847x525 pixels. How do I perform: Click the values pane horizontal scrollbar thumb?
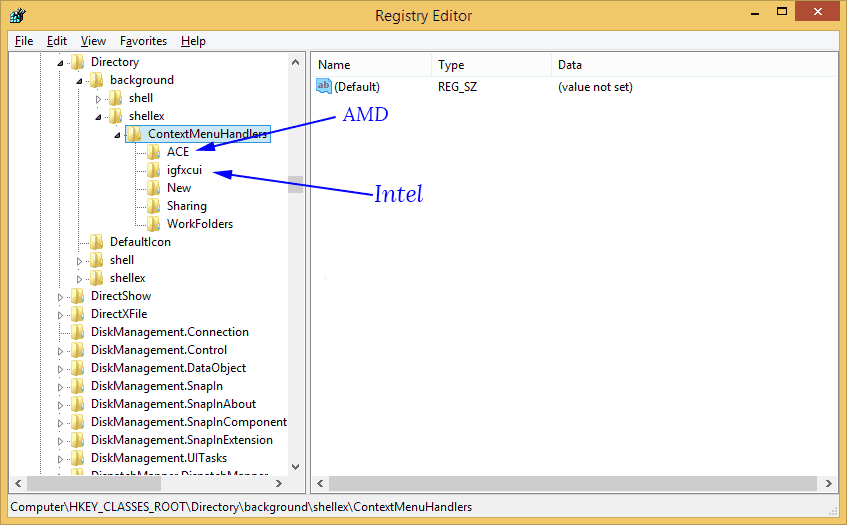(573, 483)
